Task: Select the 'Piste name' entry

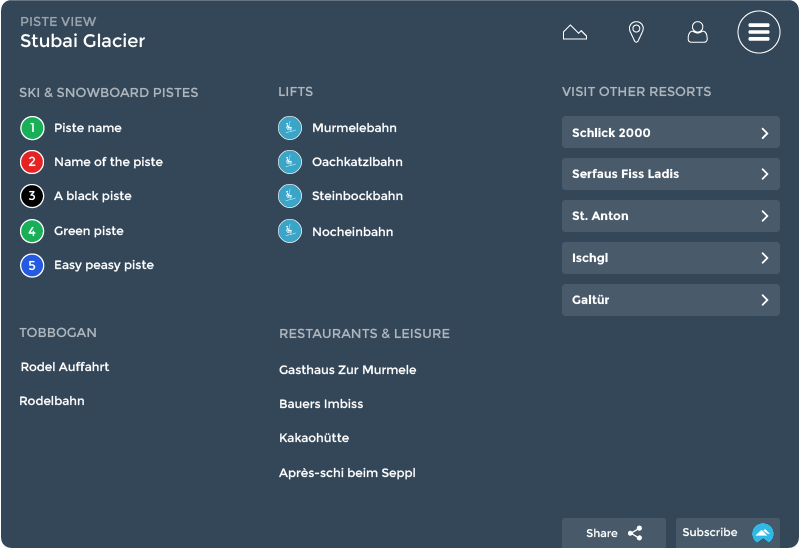Action: pos(88,128)
